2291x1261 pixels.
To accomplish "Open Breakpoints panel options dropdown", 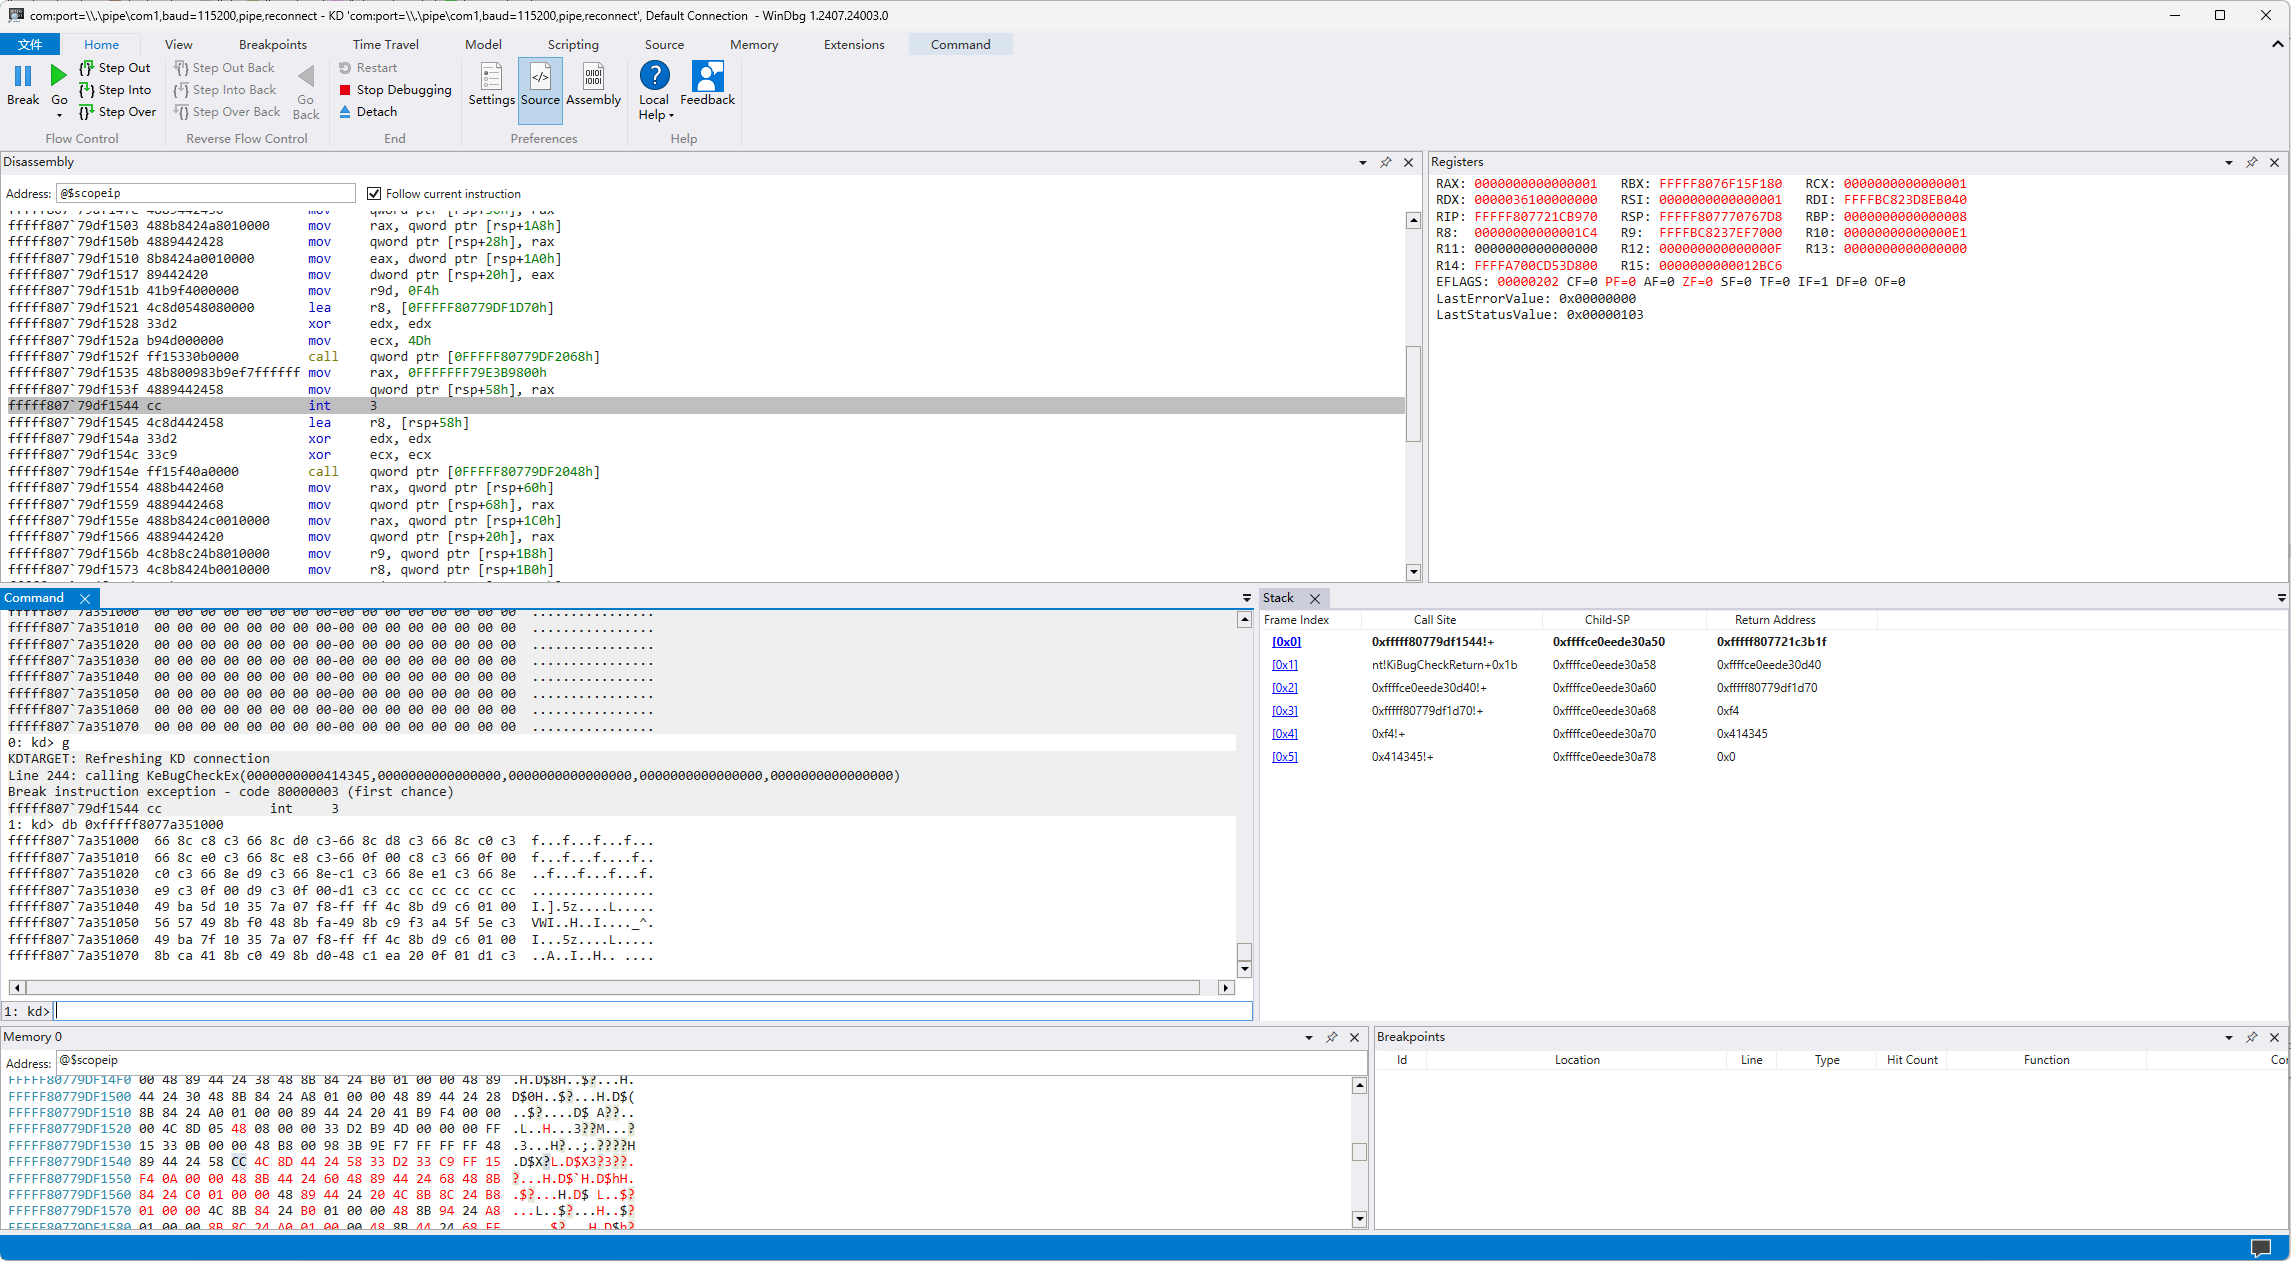I will [x=2228, y=1037].
